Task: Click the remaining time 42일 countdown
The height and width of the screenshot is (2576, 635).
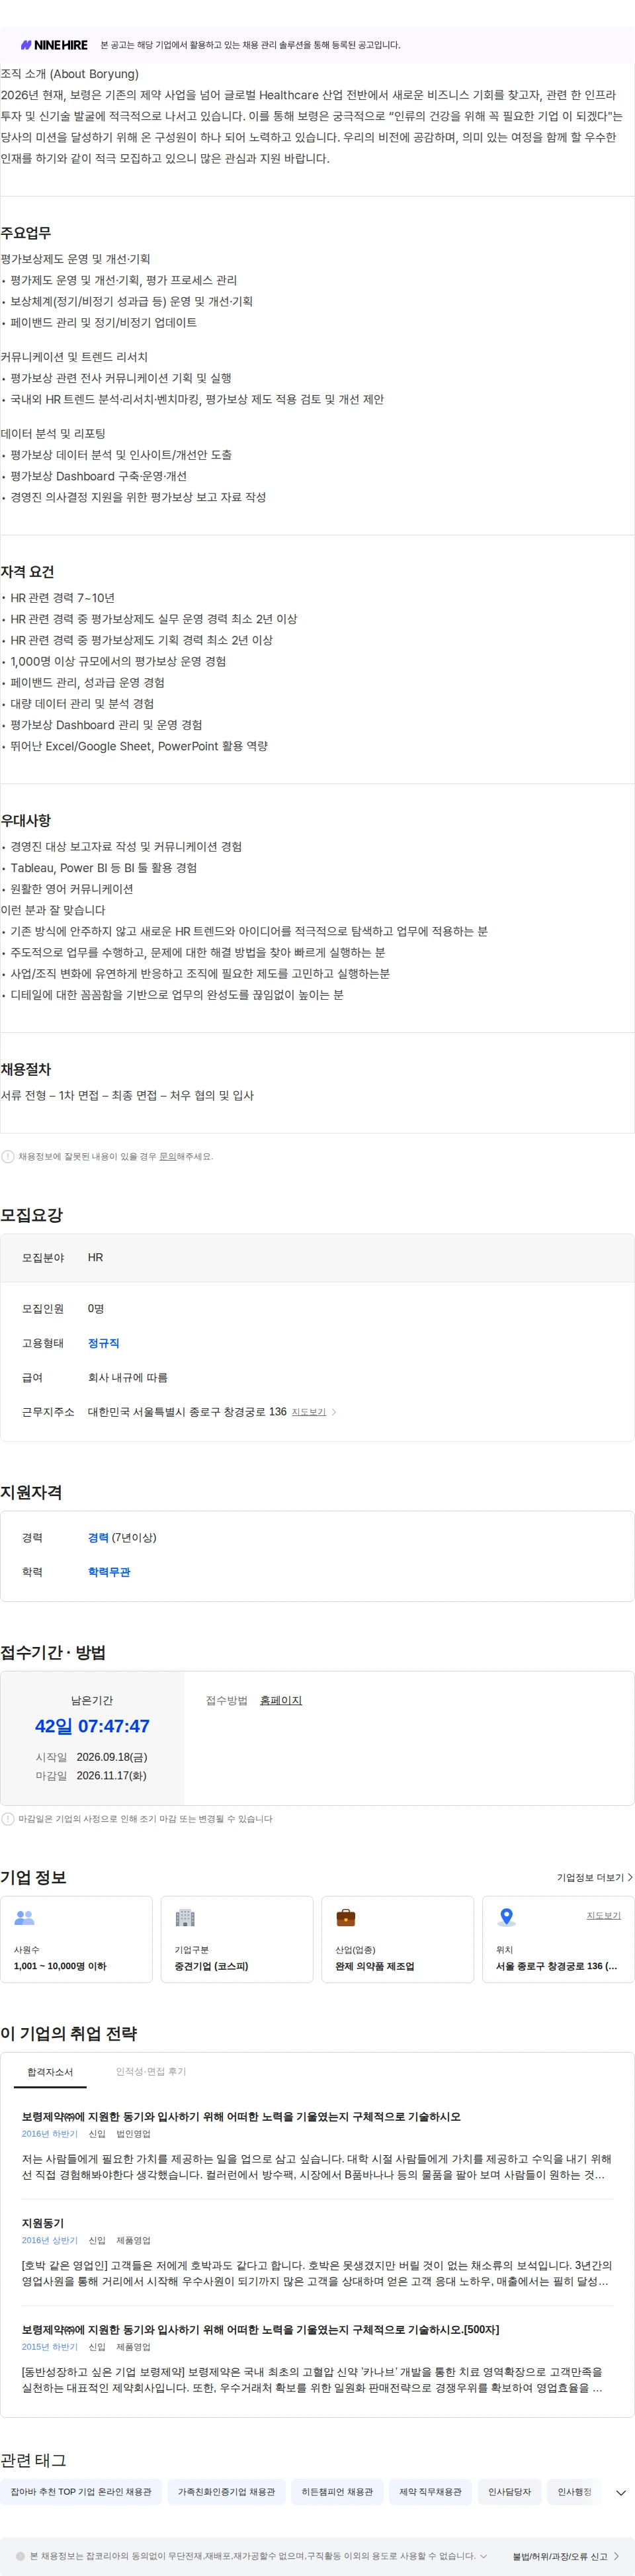Action: click(x=92, y=1726)
